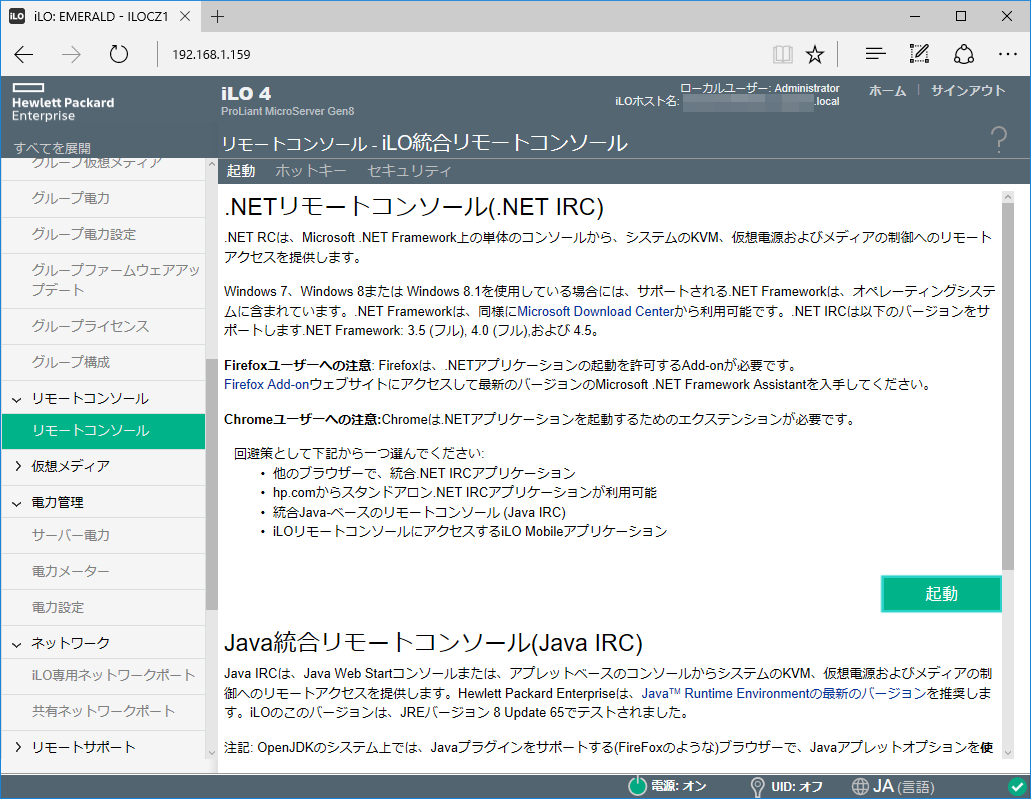The width and height of the screenshot is (1031, 799).
Task: Select グループ構成 in the sidebar
Action: point(103,362)
